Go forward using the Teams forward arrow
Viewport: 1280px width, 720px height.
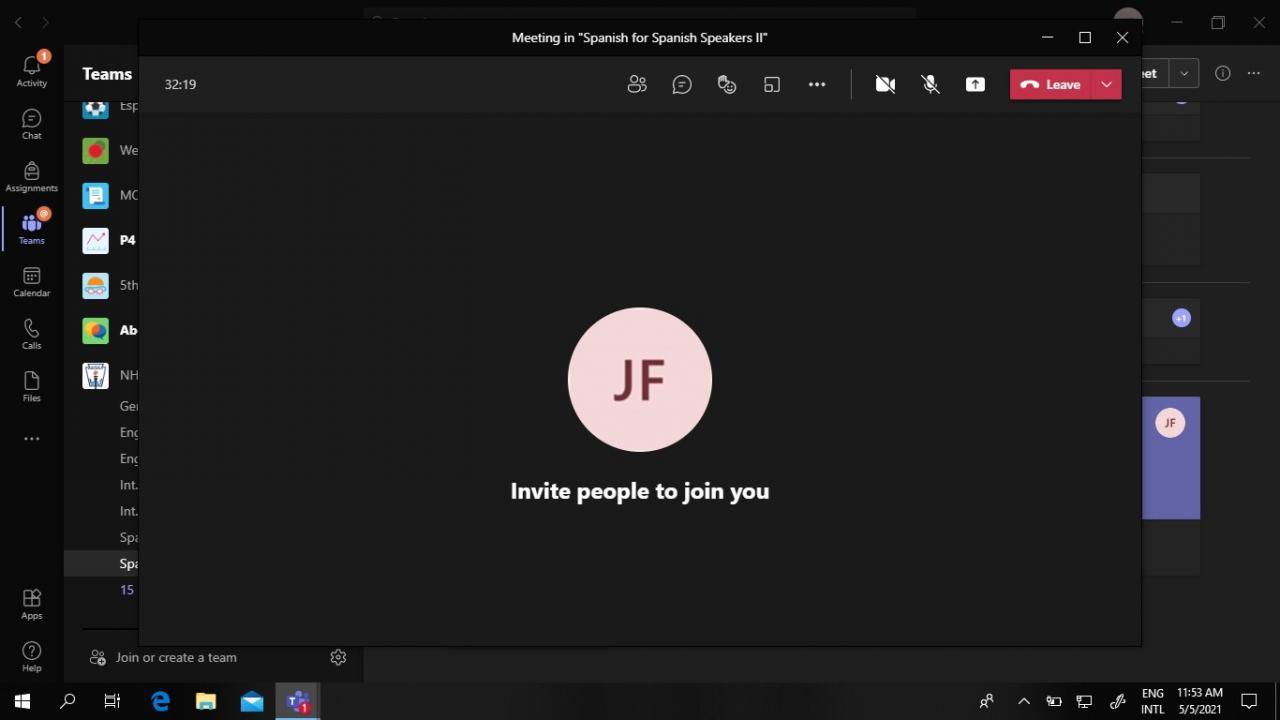[45, 22]
